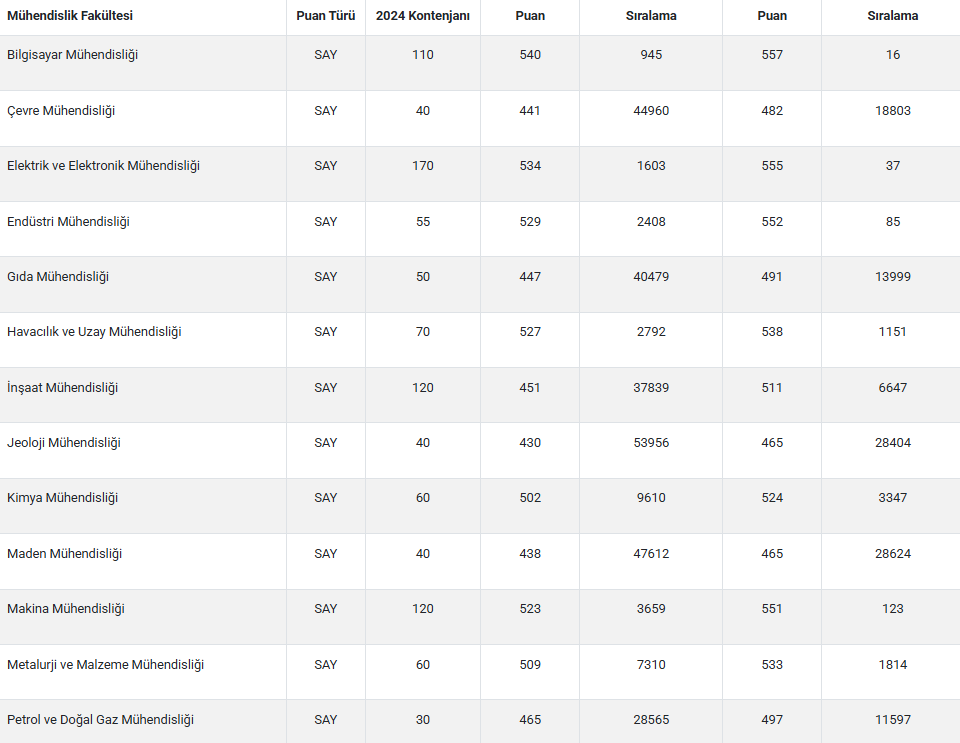
Task: Open Havacılık ve Uzay Mühendisliği
Action: [x=94, y=332]
